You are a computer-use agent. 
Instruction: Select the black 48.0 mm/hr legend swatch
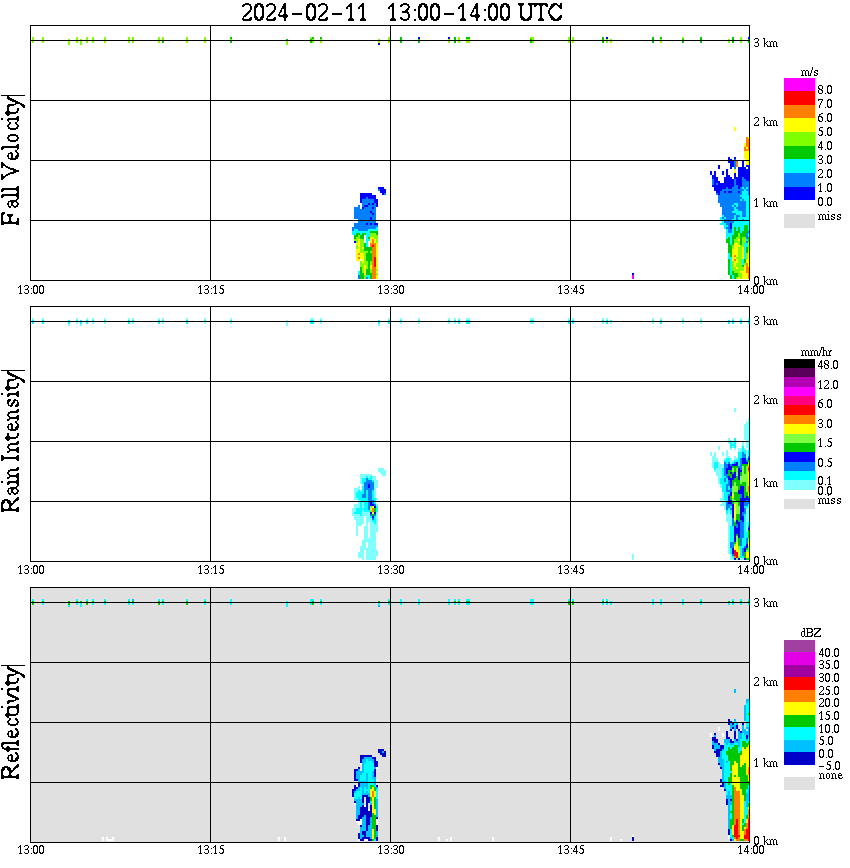tap(799, 364)
